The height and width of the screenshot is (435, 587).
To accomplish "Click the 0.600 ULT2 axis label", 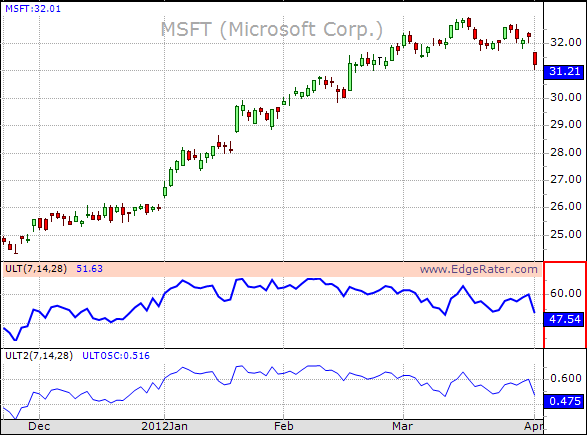I will (x=566, y=378).
